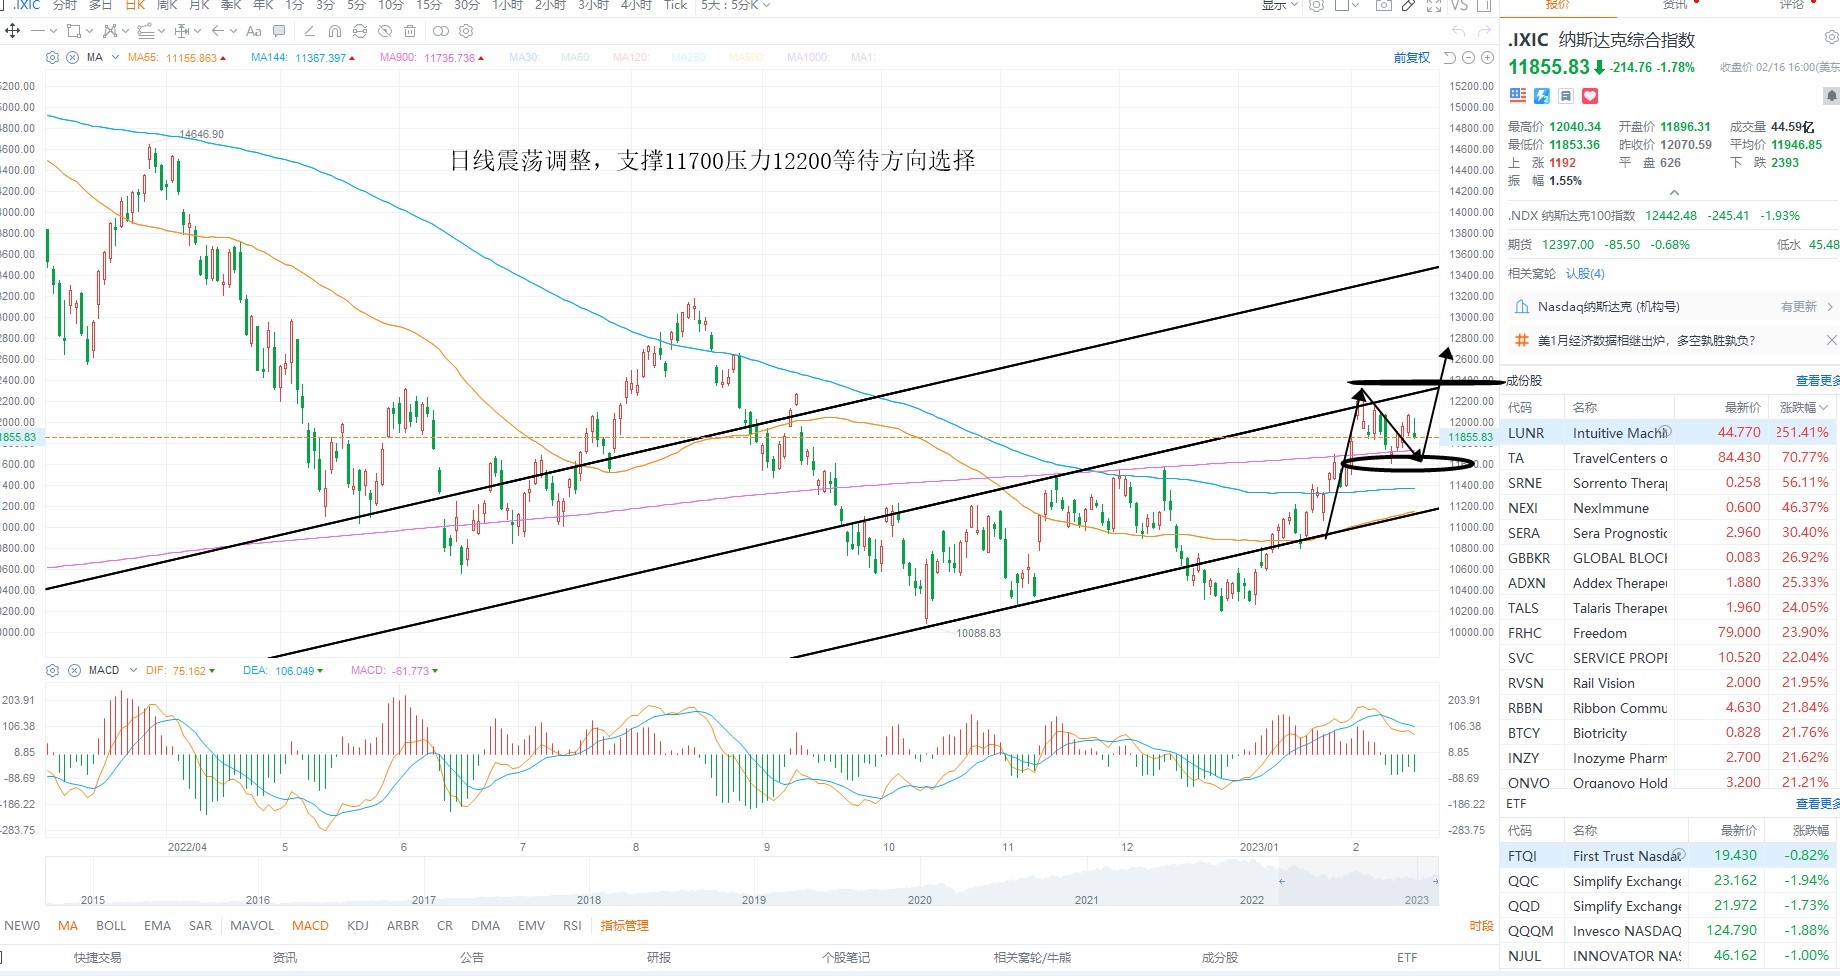Image resolution: width=1840 pixels, height=976 pixels.
Task: Switch to the 周K weekly chart tab
Action: click(x=167, y=5)
